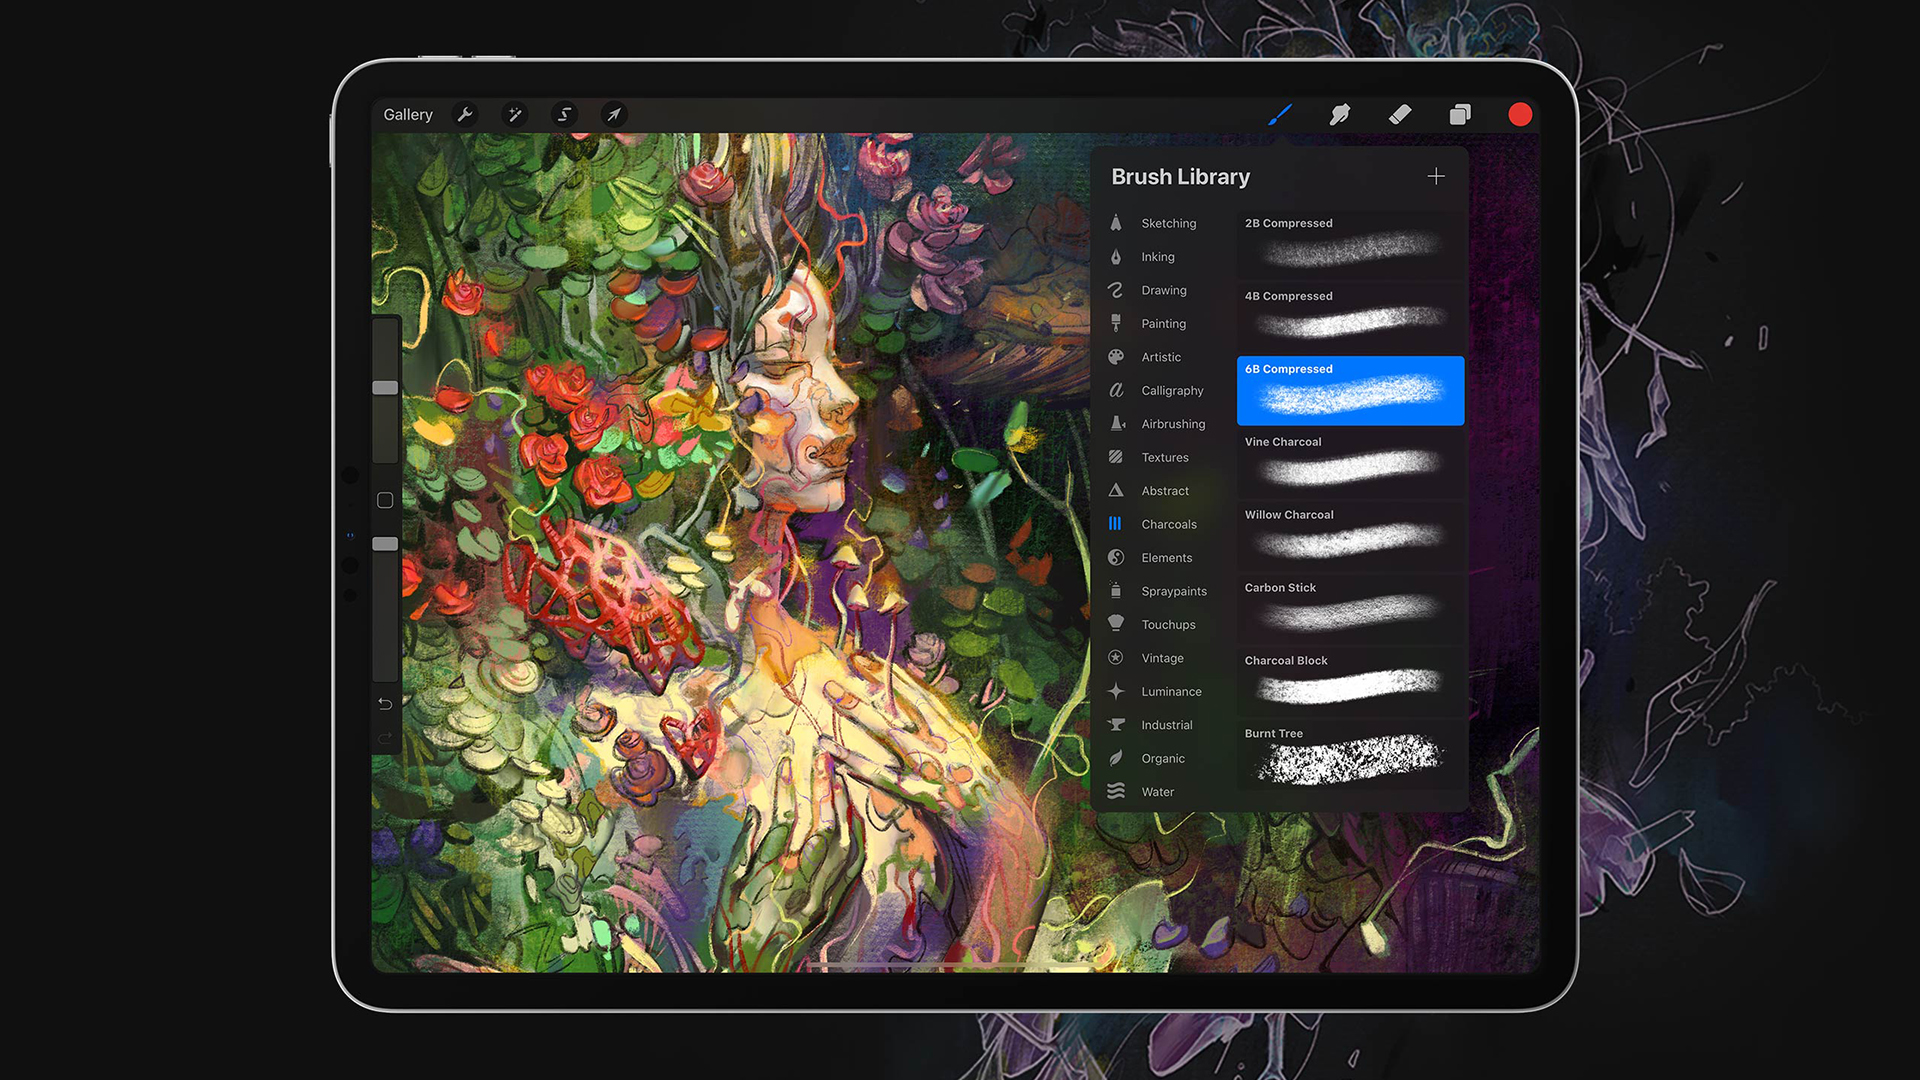The image size is (1920, 1080).
Task: Select the Eraser tool
Action: click(1400, 115)
